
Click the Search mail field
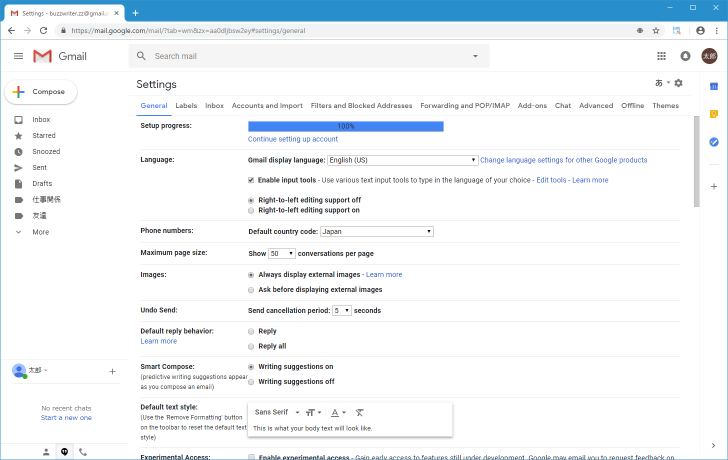pyautogui.click(x=309, y=56)
